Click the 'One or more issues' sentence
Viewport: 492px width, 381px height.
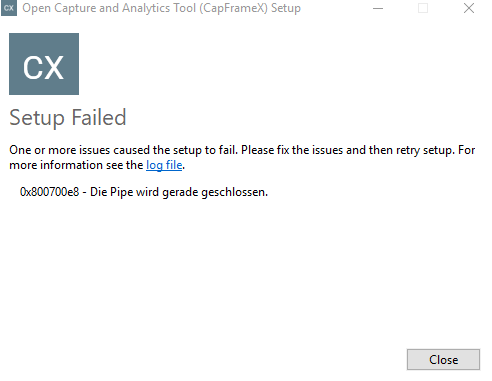(124, 150)
